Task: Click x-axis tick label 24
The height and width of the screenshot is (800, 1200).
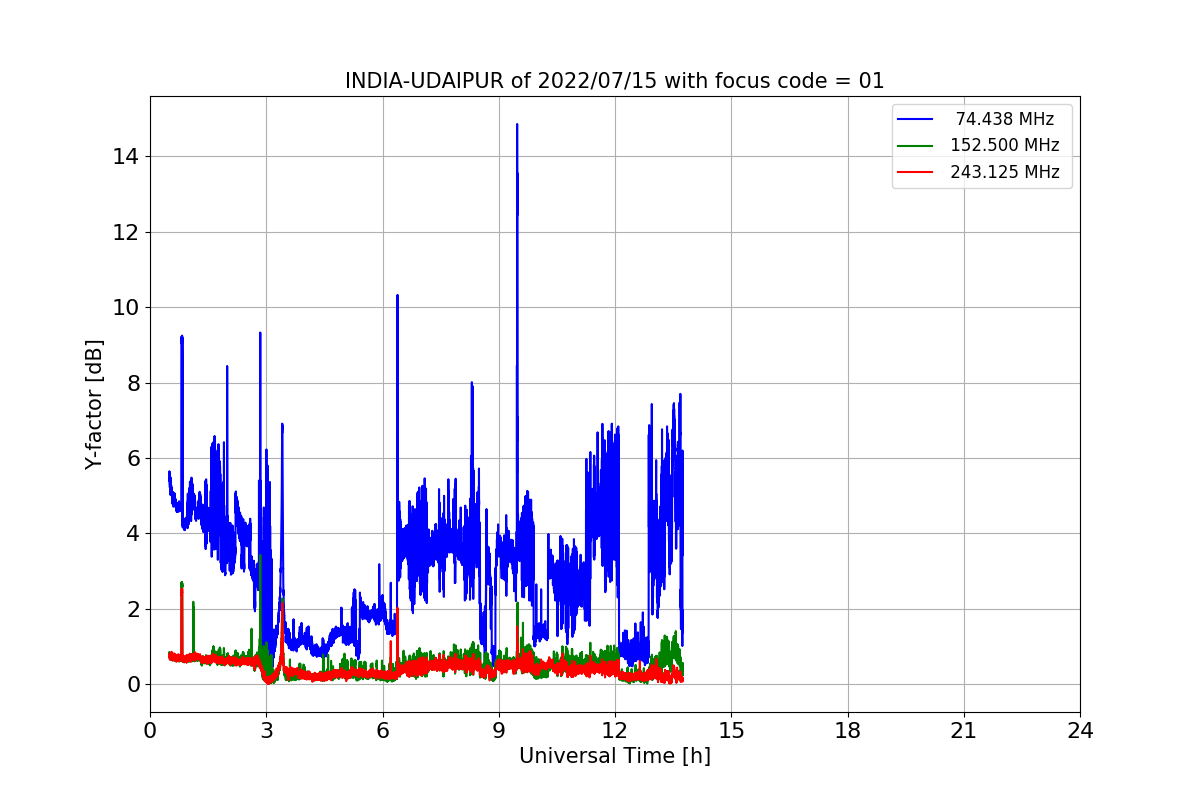Action: pyautogui.click(x=1080, y=731)
